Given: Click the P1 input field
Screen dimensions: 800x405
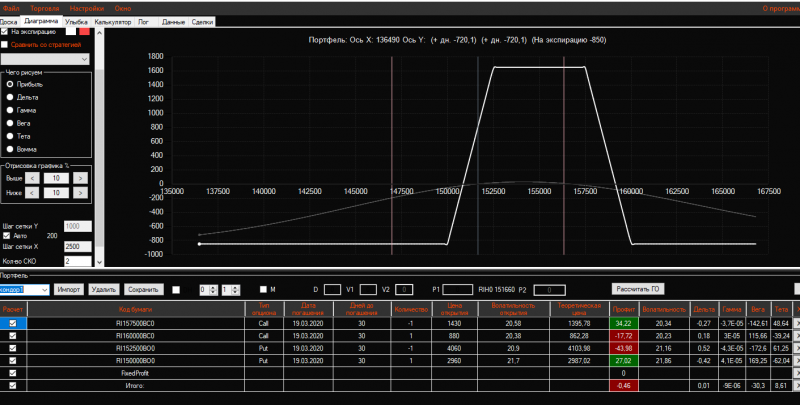Looking at the screenshot, I should pyautogui.click(x=457, y=290).
